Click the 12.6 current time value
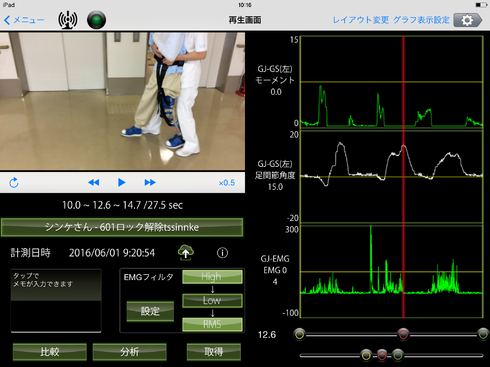Screen dimensions: 490x367 coord(267,334)
